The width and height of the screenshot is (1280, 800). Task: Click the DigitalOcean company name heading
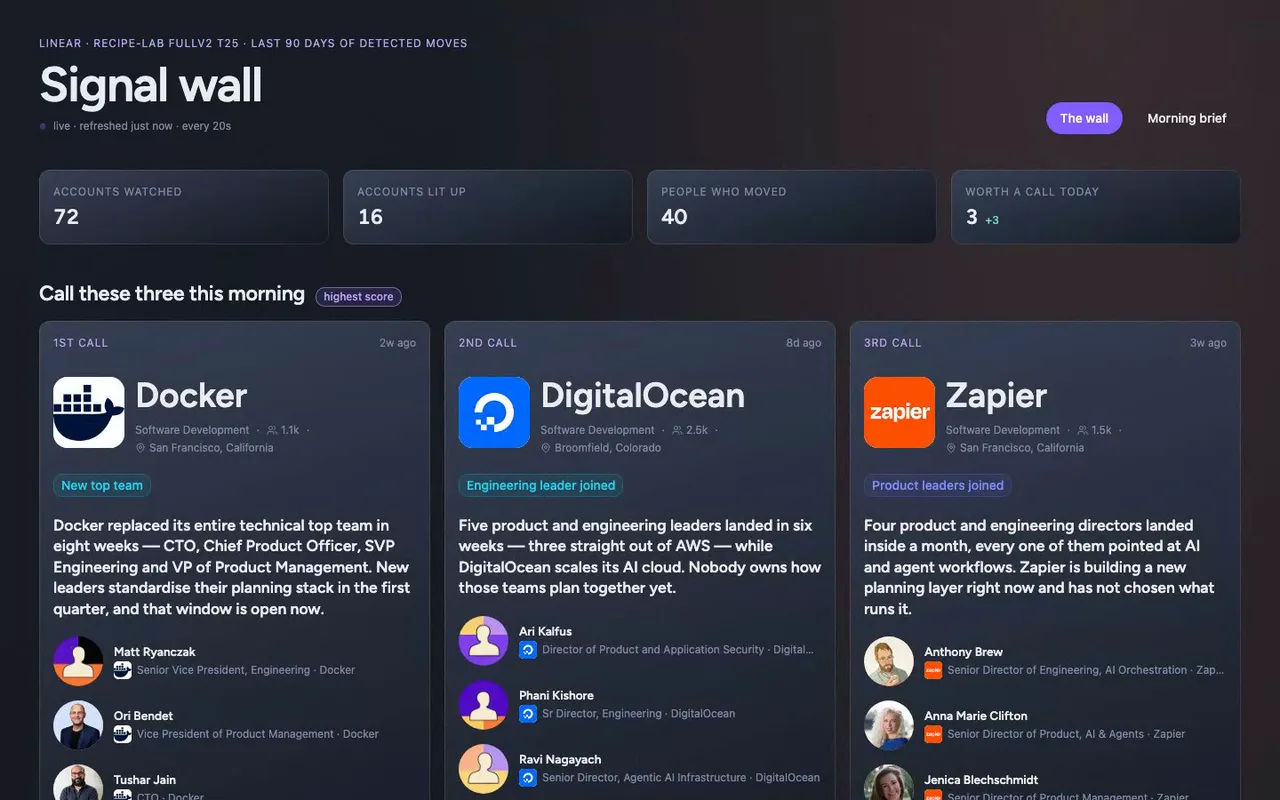pyautogui.click(x=643, y=396)
